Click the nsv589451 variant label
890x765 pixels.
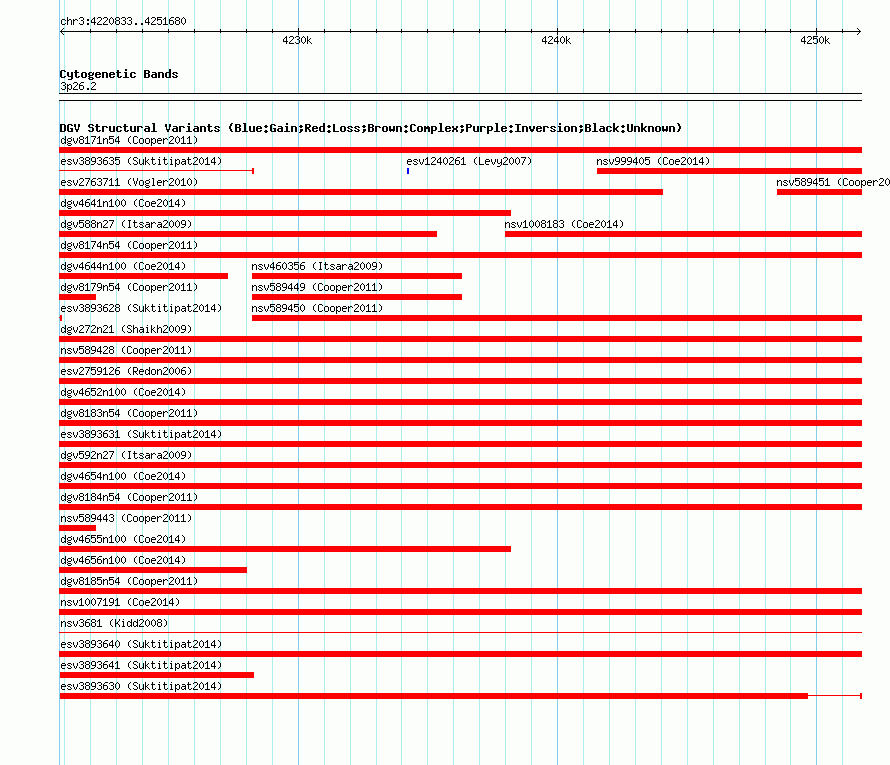point(833,182)
